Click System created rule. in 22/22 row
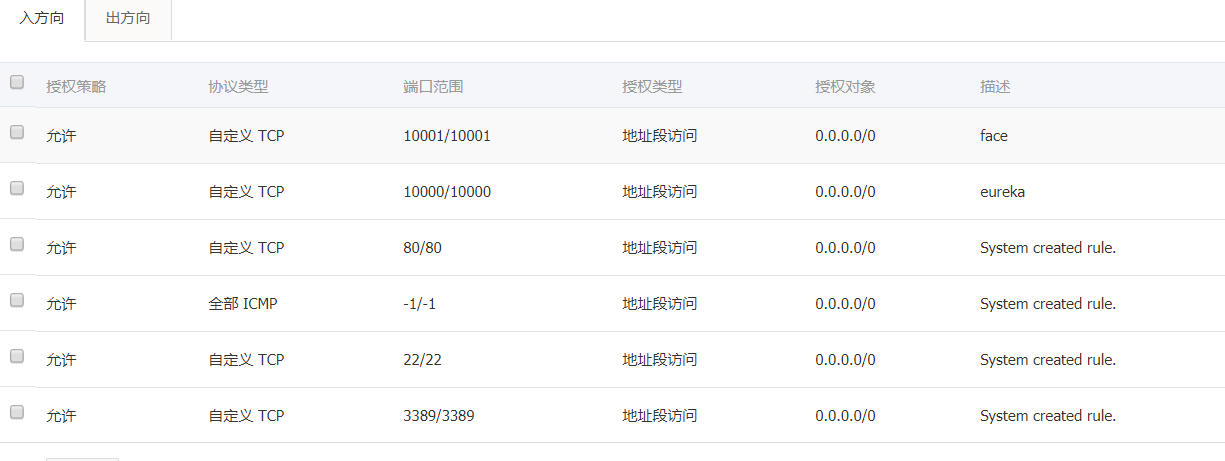This screenshot has height=461, width=1225. (1048, 360)
